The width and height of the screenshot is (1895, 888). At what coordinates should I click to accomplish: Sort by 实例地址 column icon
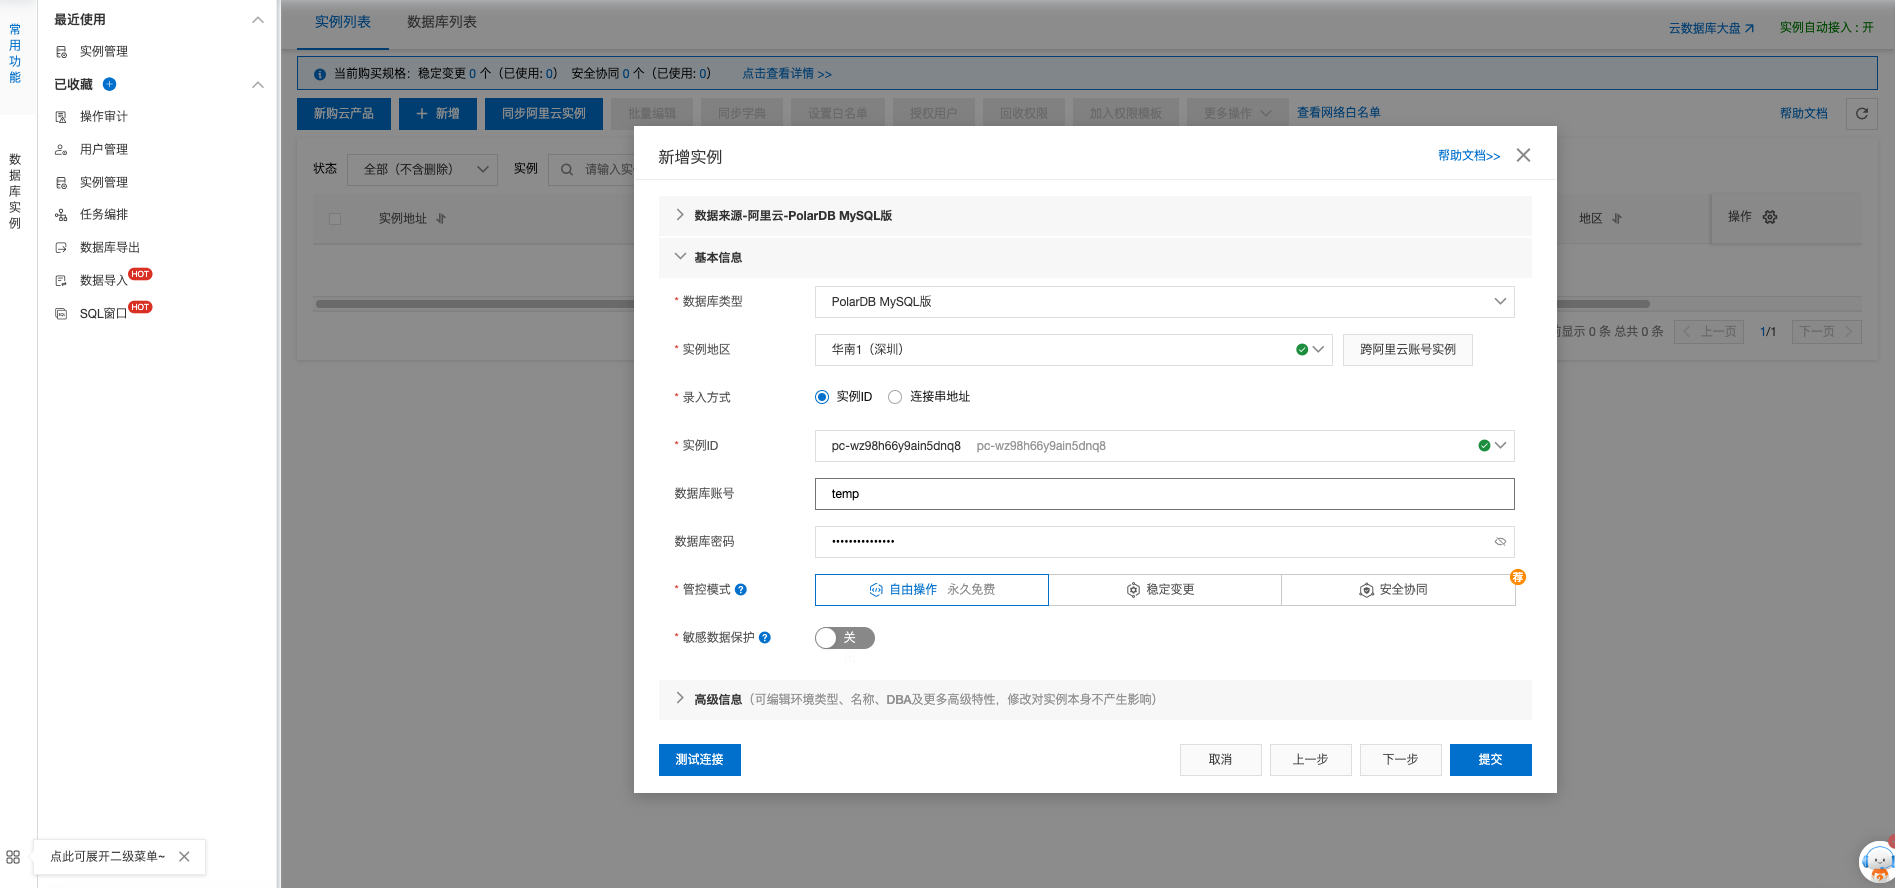(x=441, y=218)
